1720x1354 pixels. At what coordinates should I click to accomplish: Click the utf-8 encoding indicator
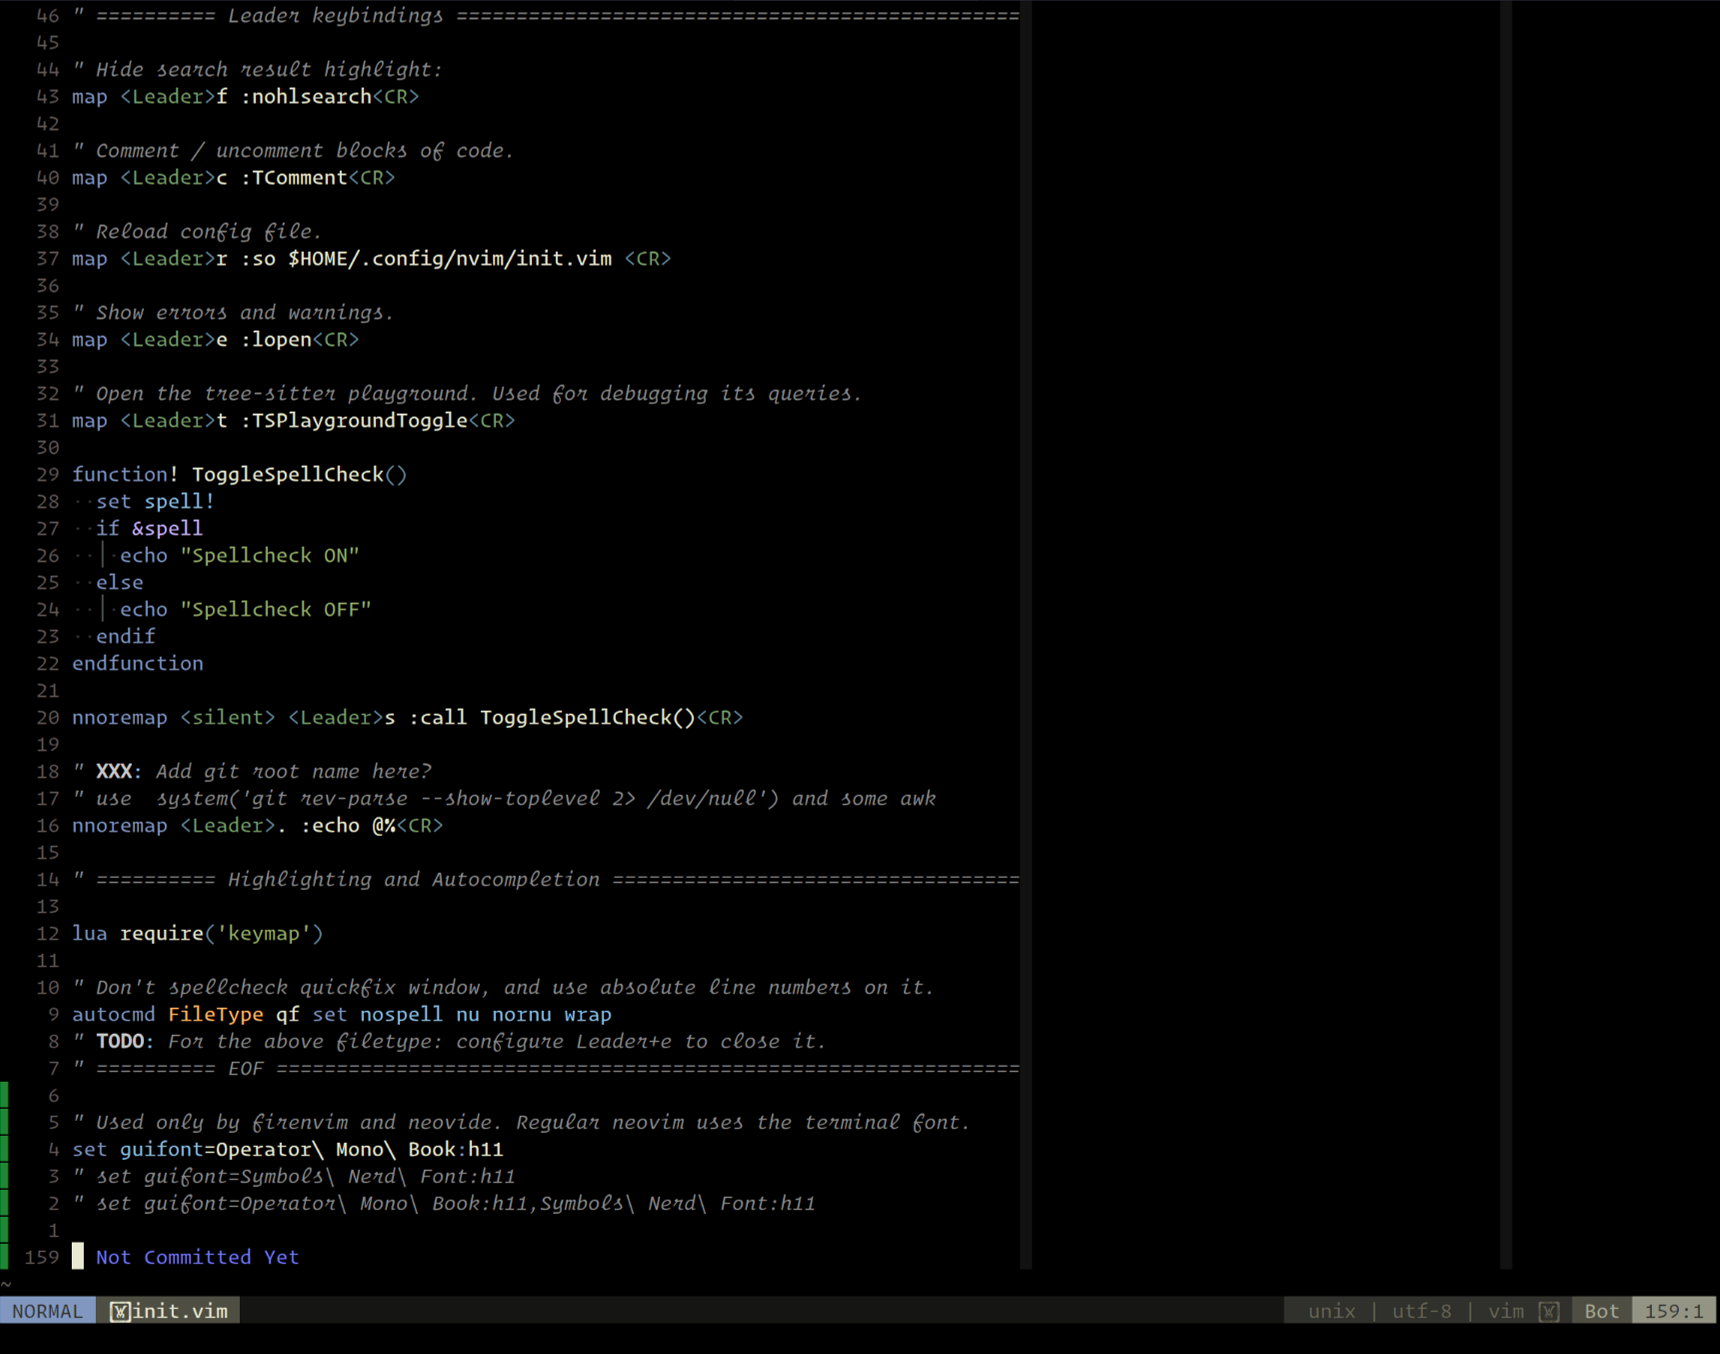(x=1421, y=1311)
